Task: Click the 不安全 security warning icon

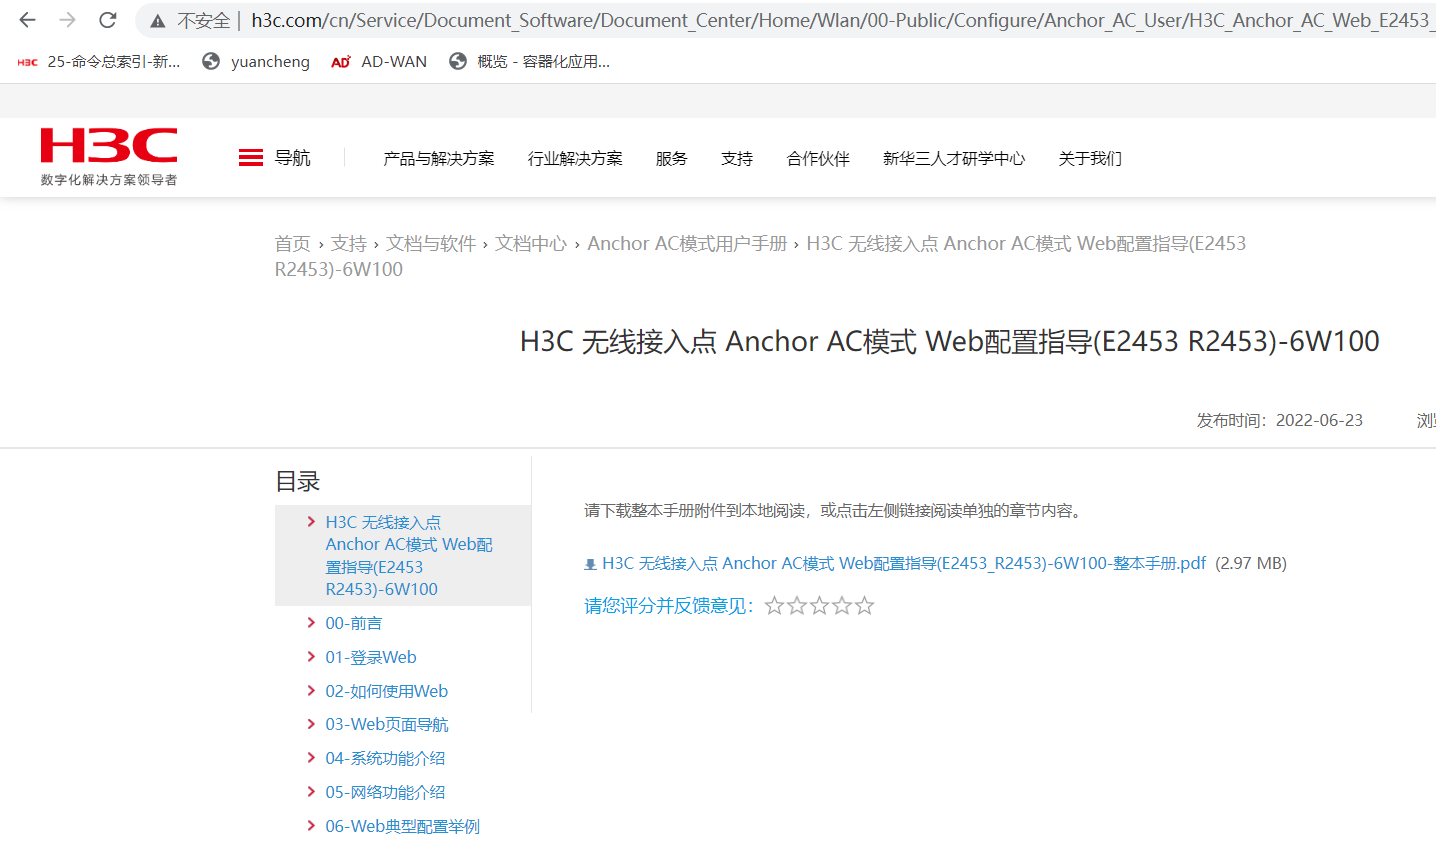Action: point(158,21)
